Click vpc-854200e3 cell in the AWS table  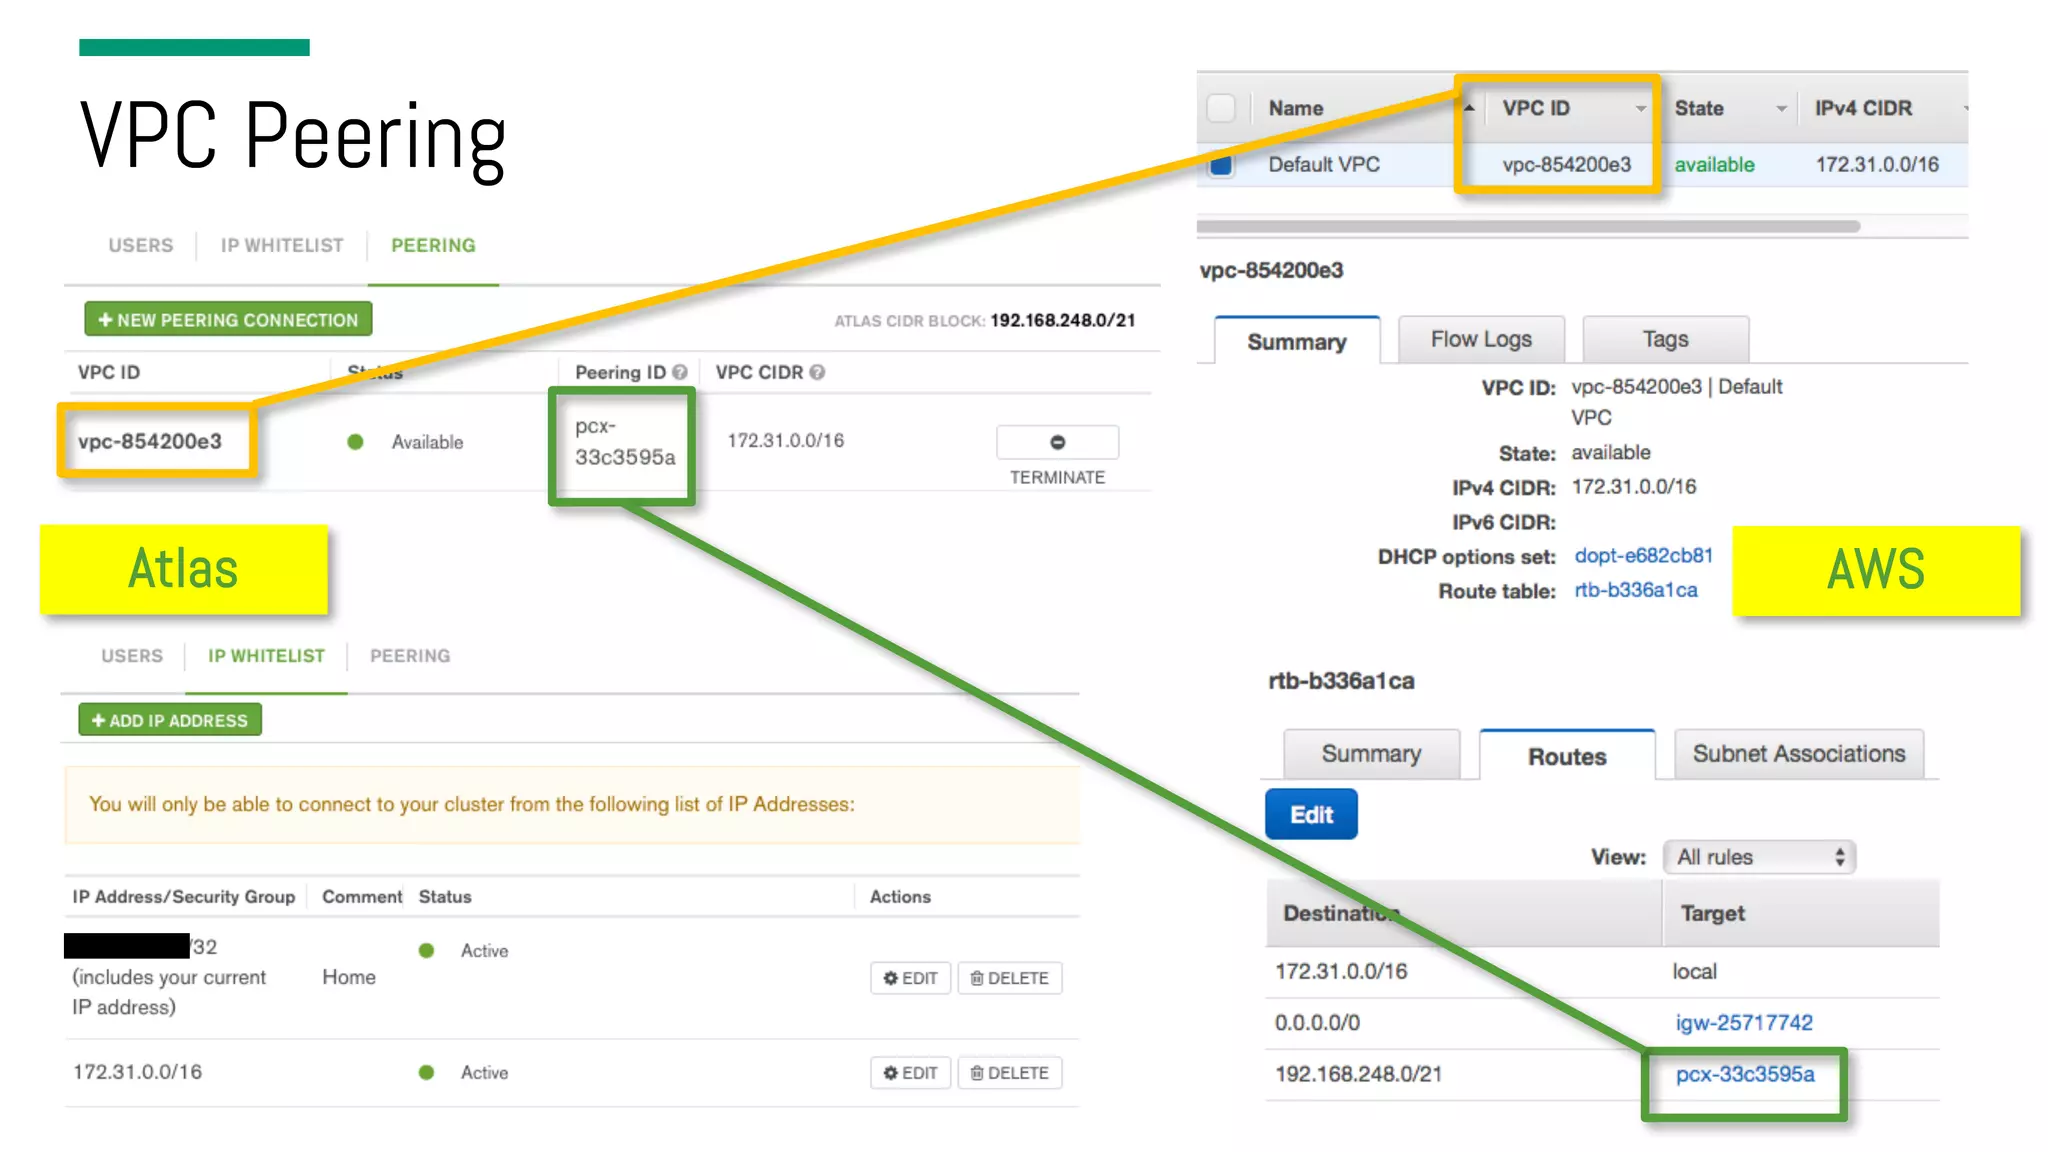pyautogui.click(x=1566, y=165)
